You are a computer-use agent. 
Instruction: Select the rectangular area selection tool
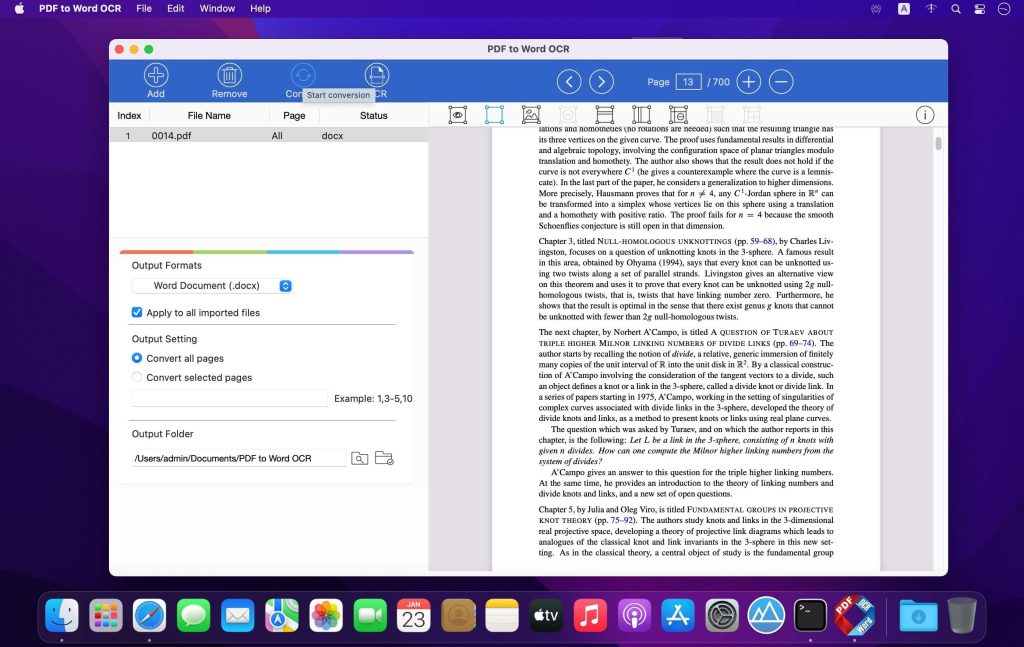[x=494, y=114]
